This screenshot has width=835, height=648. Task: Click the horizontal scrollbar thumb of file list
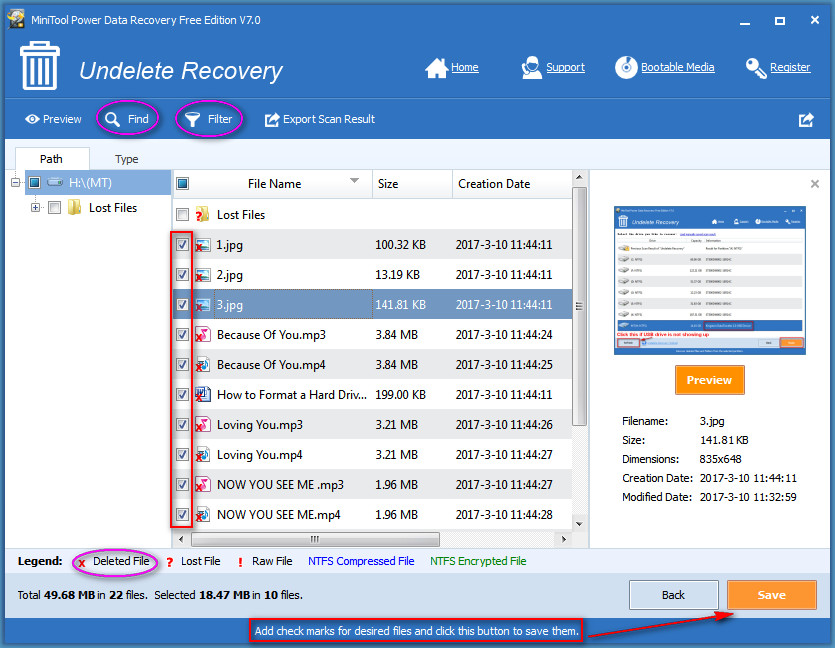pos(315,539)
